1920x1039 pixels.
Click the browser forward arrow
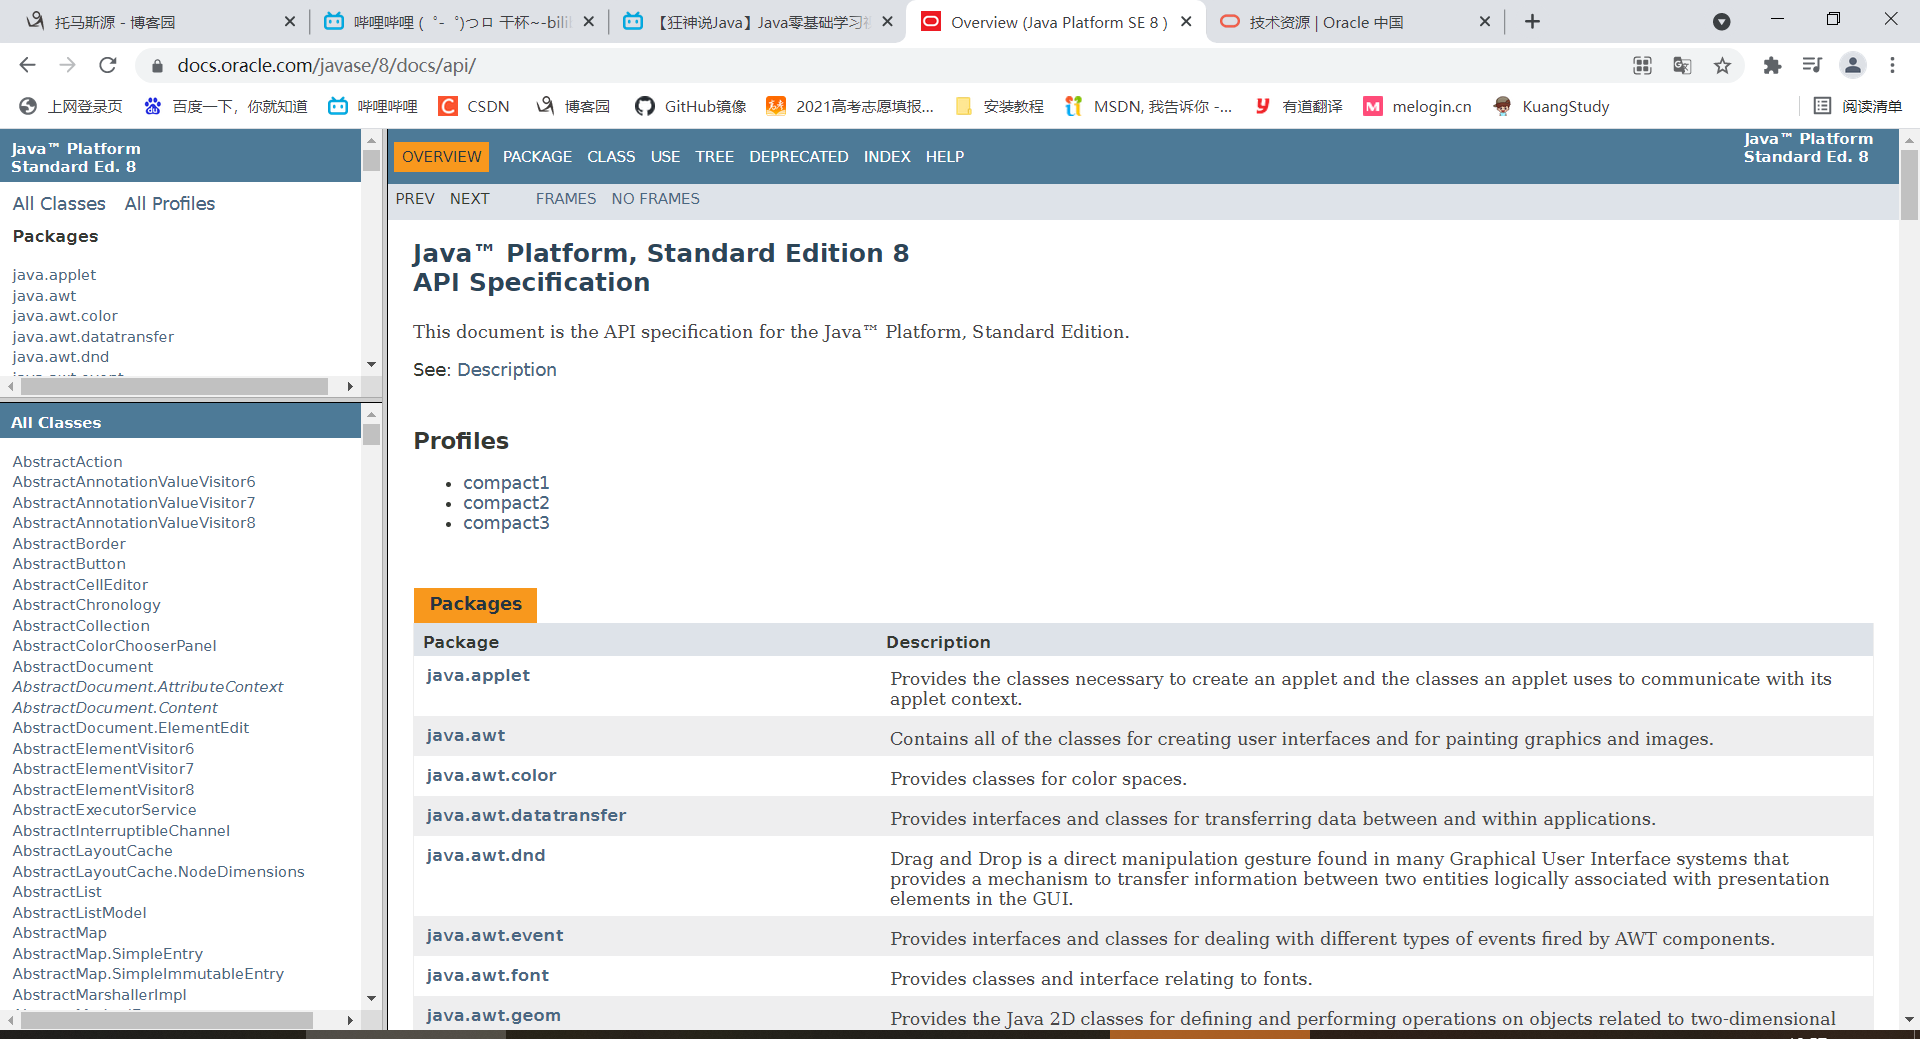[67, 65]
